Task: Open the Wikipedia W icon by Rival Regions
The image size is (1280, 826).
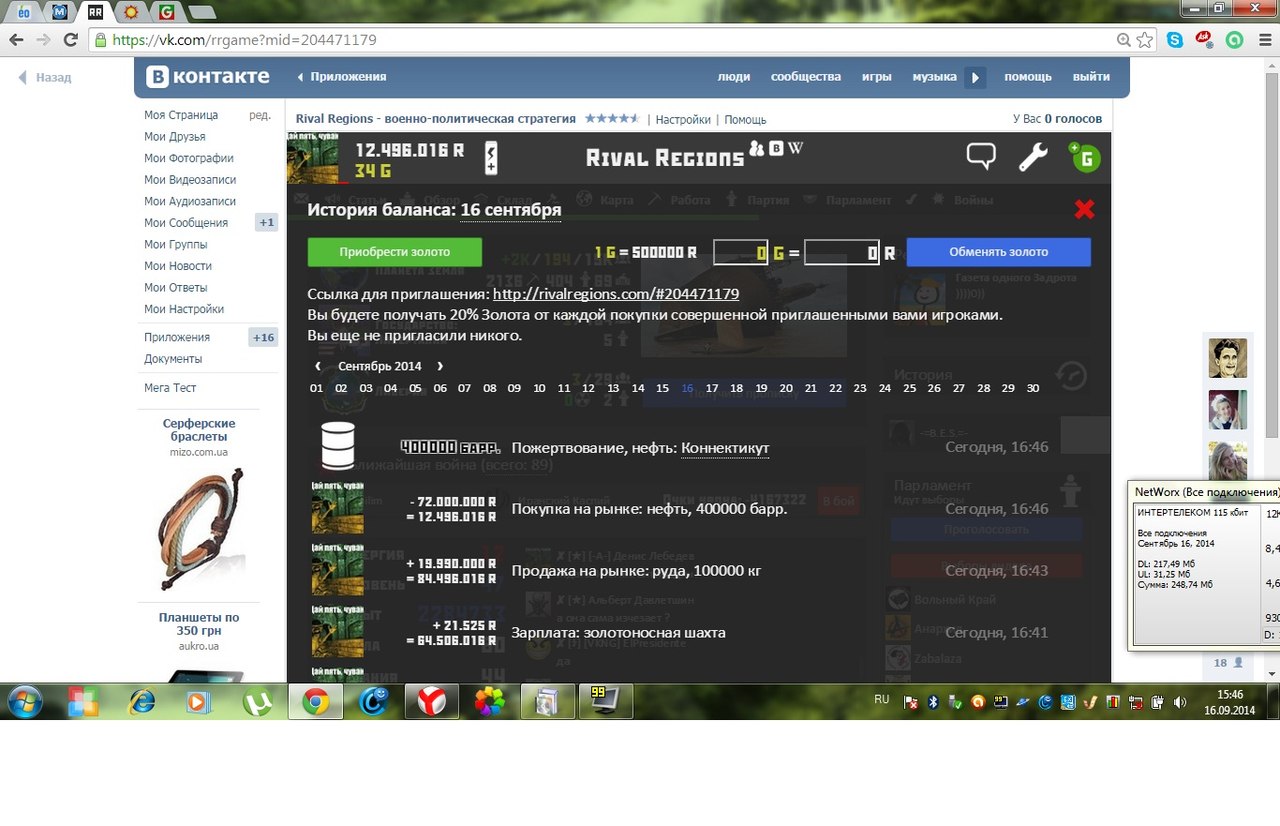Action: pyautogui.click(x=795, y=148)
